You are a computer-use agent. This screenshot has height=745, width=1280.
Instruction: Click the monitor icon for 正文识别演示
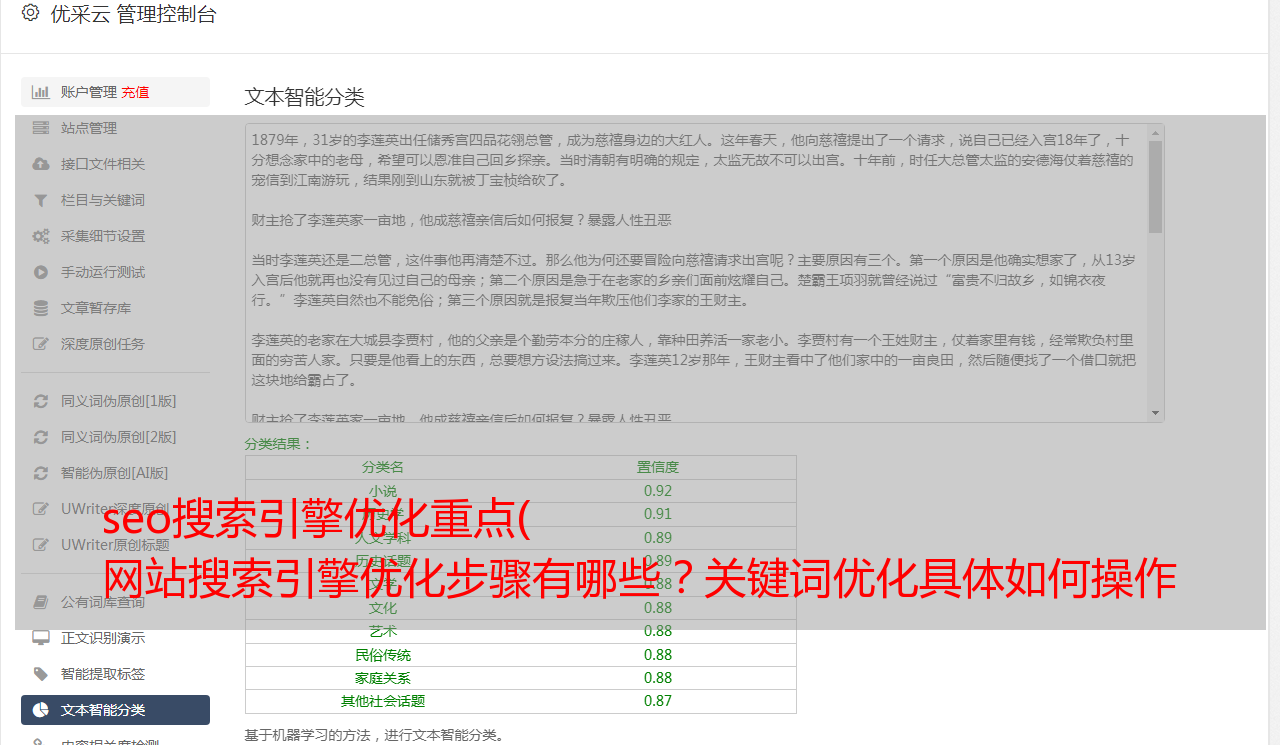[41, 638]
